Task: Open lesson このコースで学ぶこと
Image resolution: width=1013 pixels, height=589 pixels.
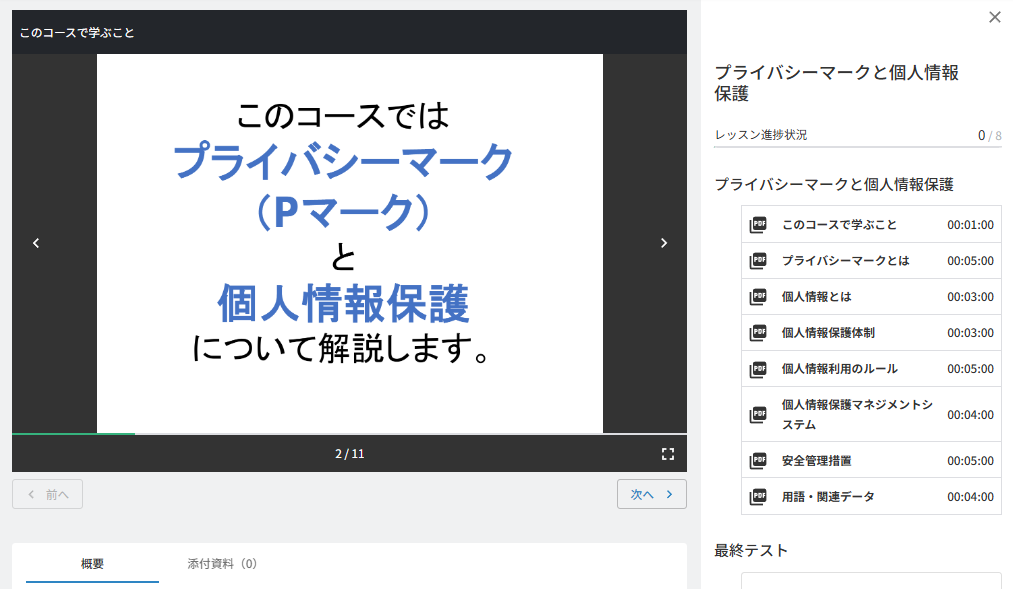Action: [x=872, y=225]
